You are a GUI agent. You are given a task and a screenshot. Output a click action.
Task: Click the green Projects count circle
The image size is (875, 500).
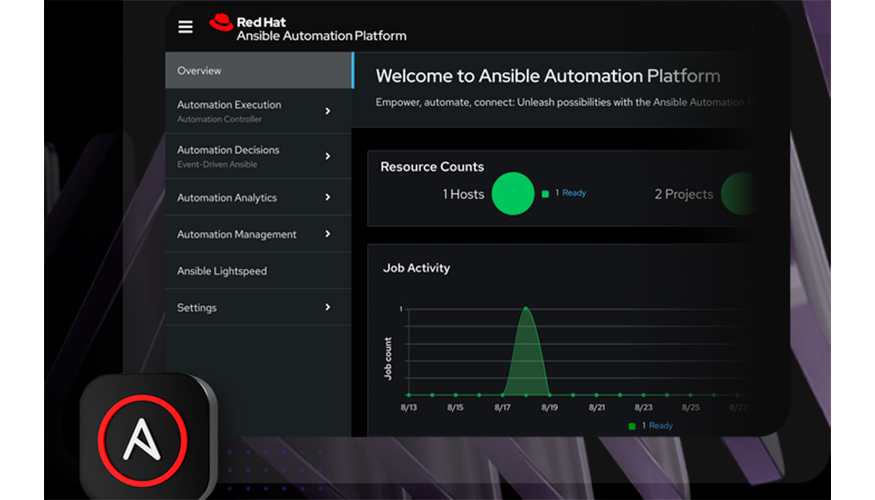(738, 194)
